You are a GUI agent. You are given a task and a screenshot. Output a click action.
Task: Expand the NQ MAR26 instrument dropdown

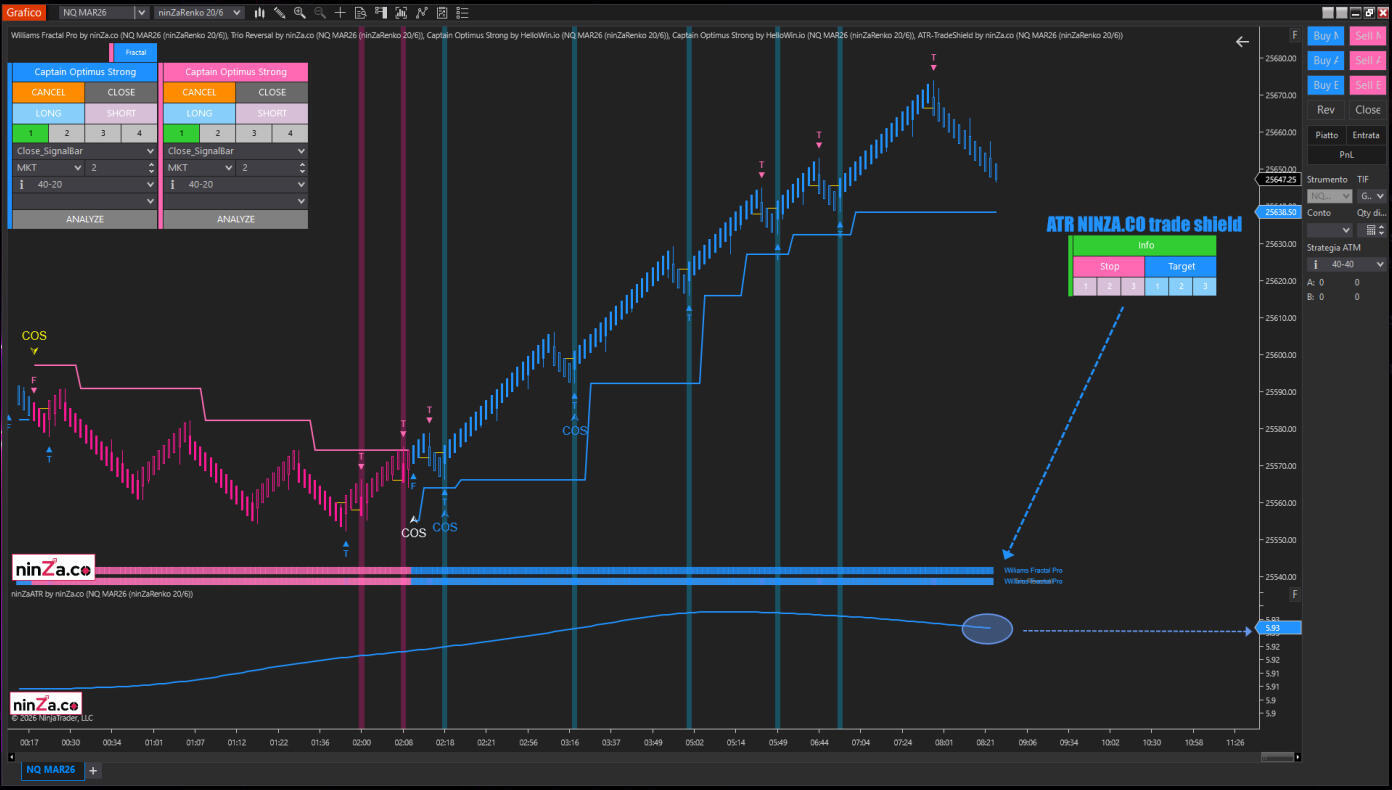pos(141,12)
